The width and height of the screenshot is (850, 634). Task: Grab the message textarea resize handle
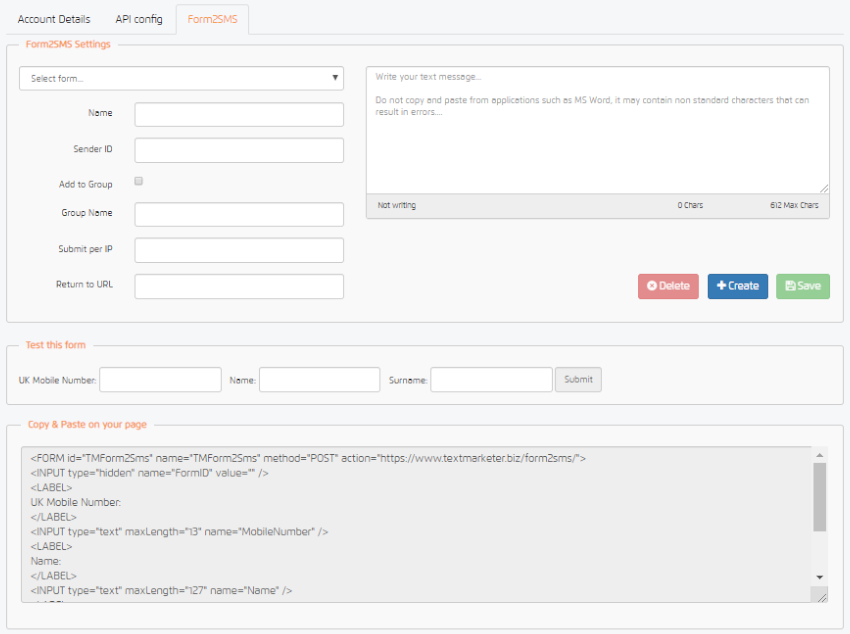point(824,188)
